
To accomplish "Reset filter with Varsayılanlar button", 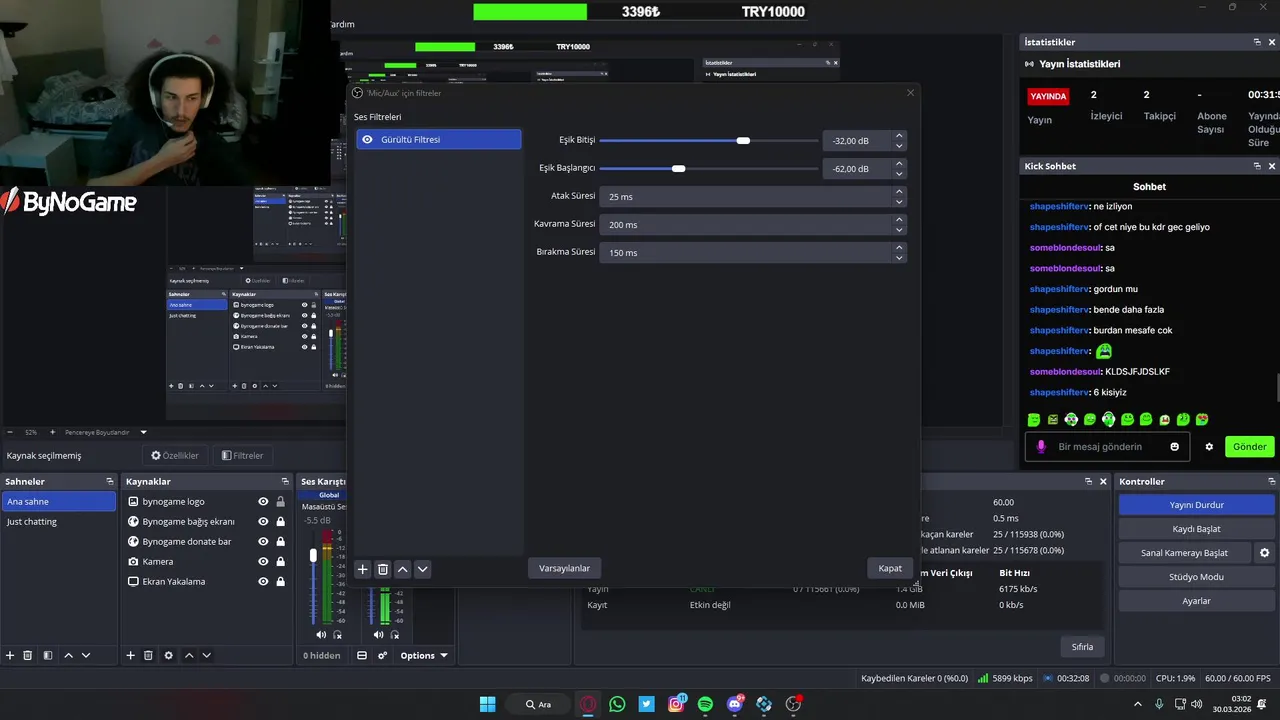I will click(x=564, y=568).
